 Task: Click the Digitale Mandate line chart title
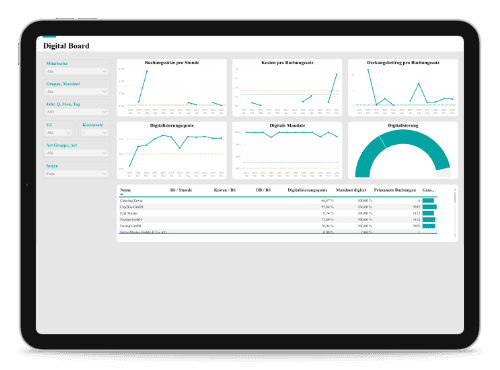[x=287, y=125]
